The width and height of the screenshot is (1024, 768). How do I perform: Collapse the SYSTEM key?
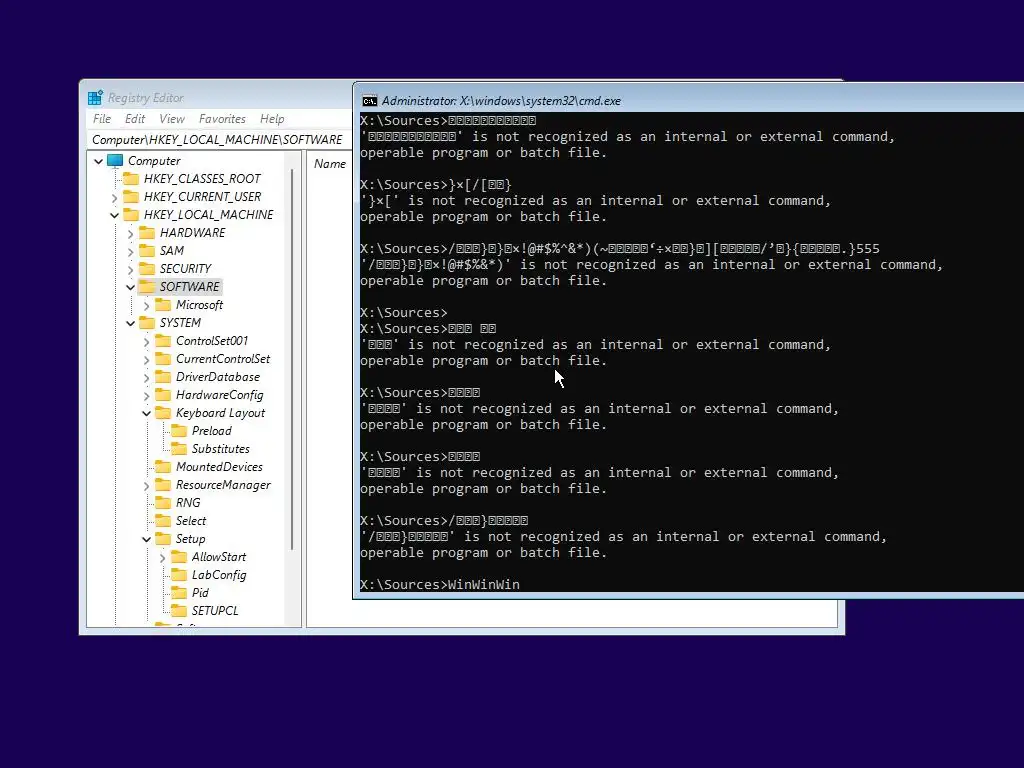coord(131,323)
